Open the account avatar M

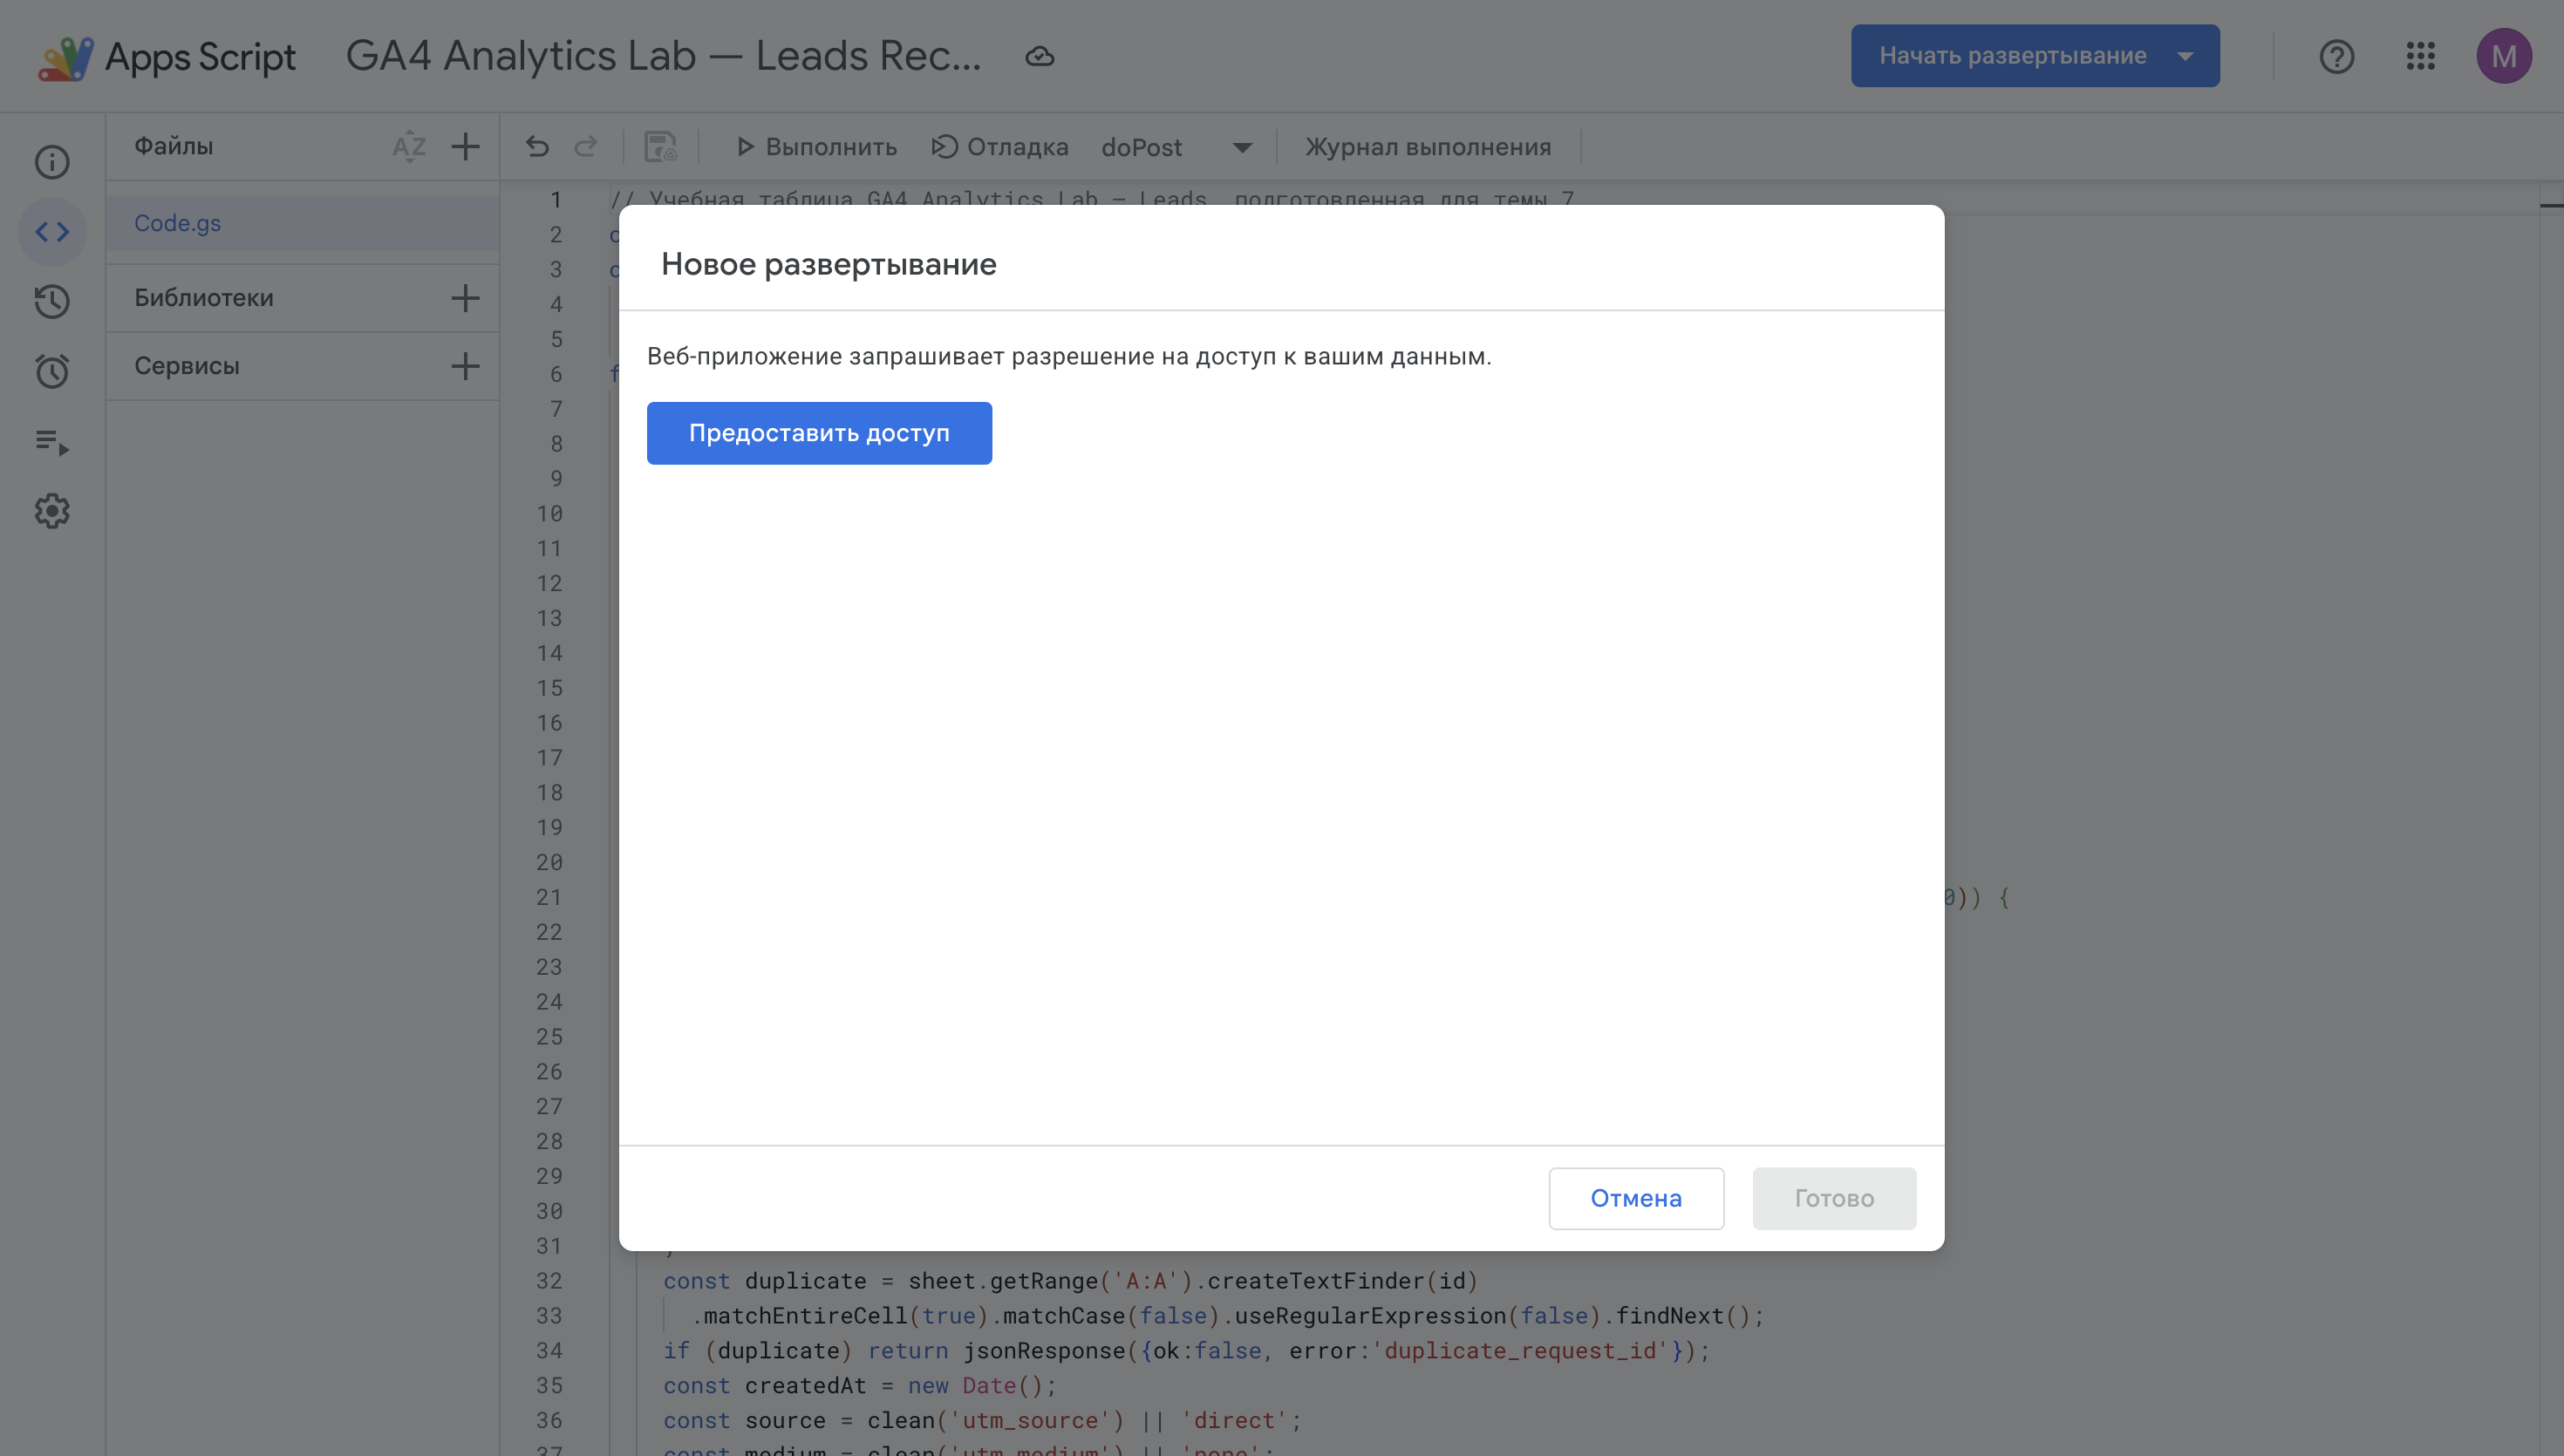2504,56
